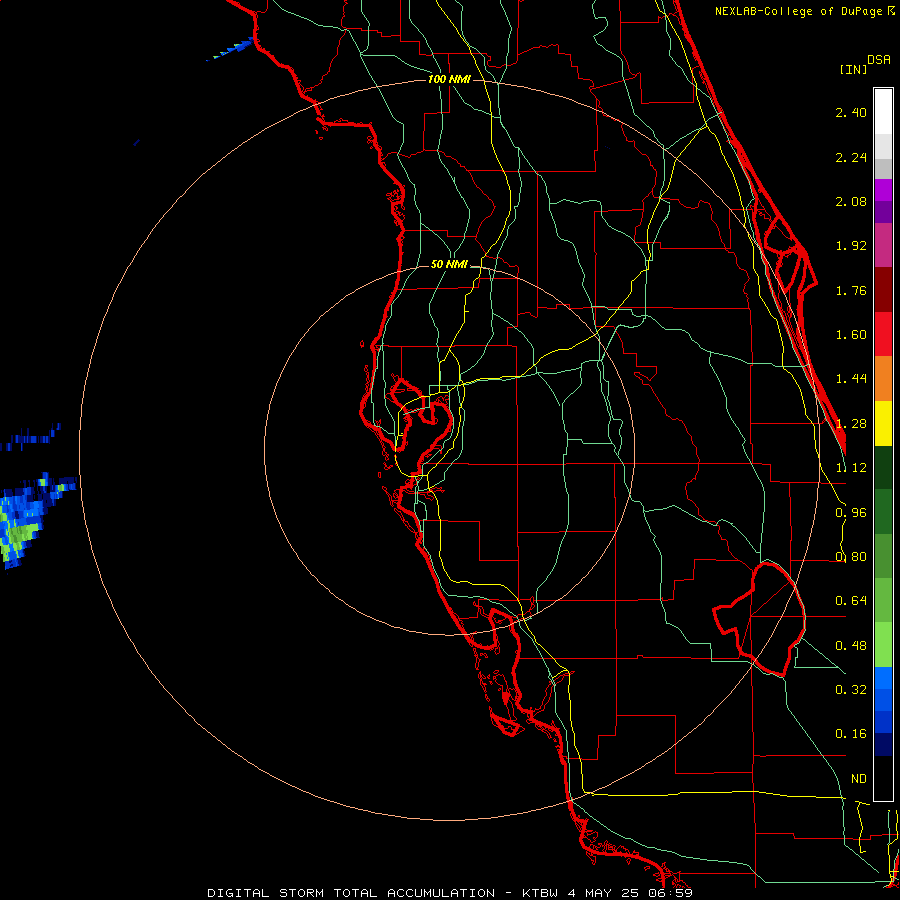This screenshot has width=900, height=900.
Task: Click the 1.28 legend value
Action: coord(851,424)
